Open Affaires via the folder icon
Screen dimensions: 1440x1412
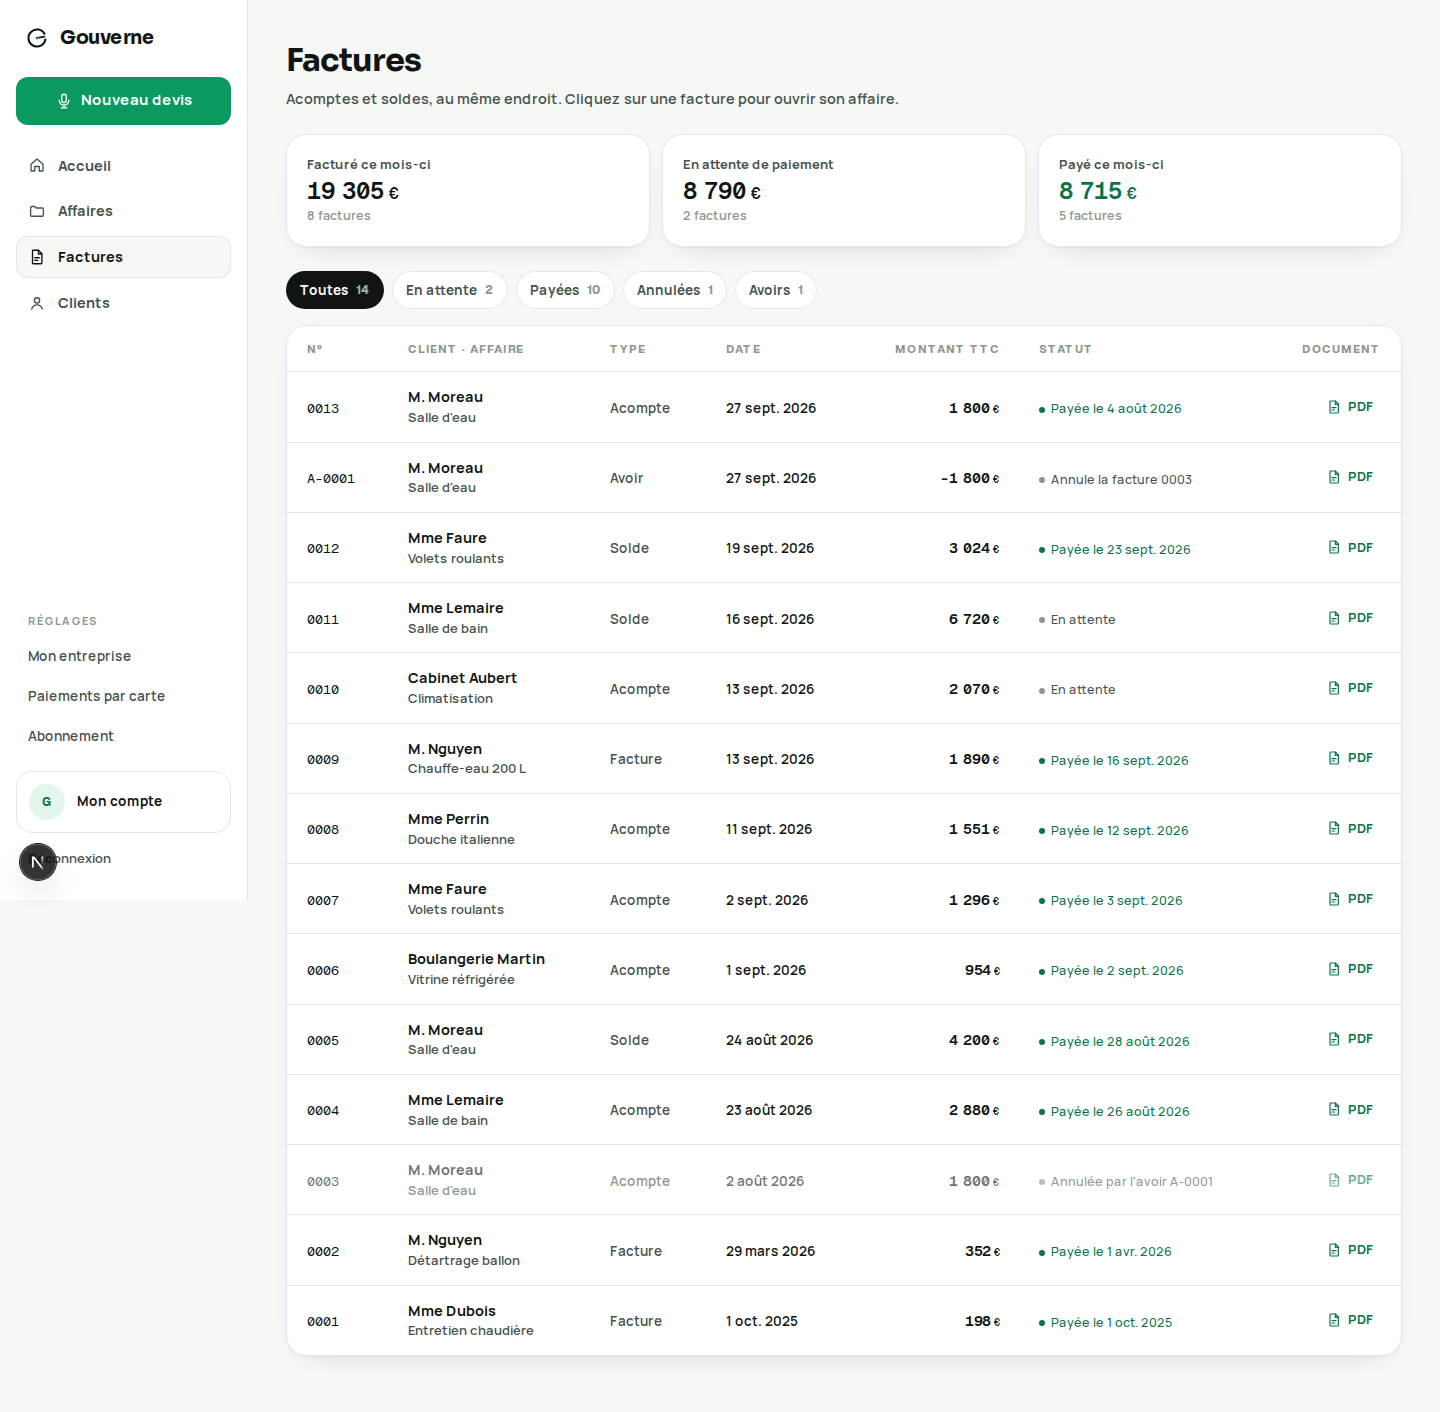(x=37, y=211)
